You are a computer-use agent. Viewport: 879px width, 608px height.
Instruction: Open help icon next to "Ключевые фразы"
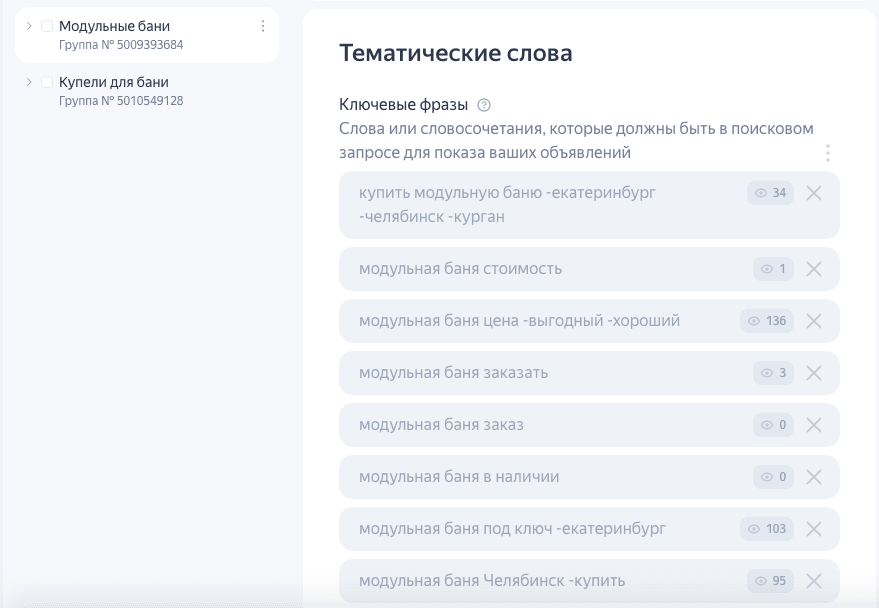click(485, 105)
